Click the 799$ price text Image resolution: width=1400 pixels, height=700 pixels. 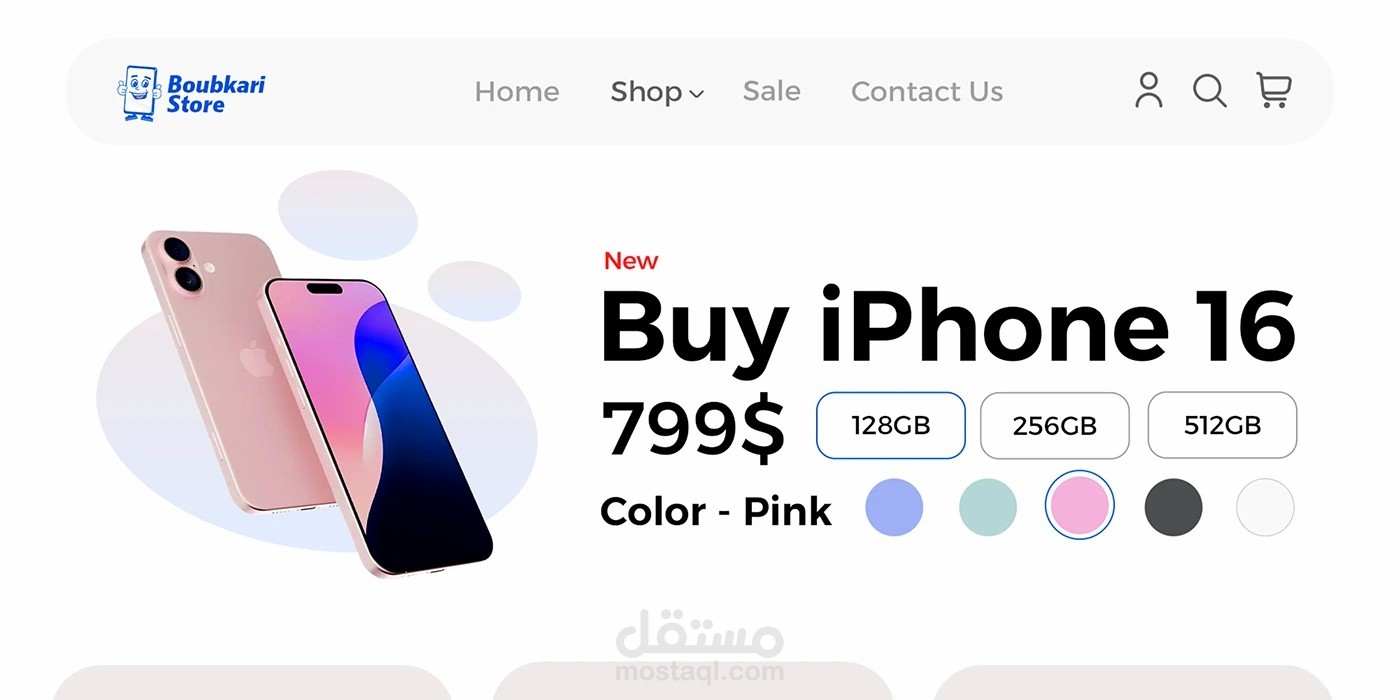coord(692,427)
